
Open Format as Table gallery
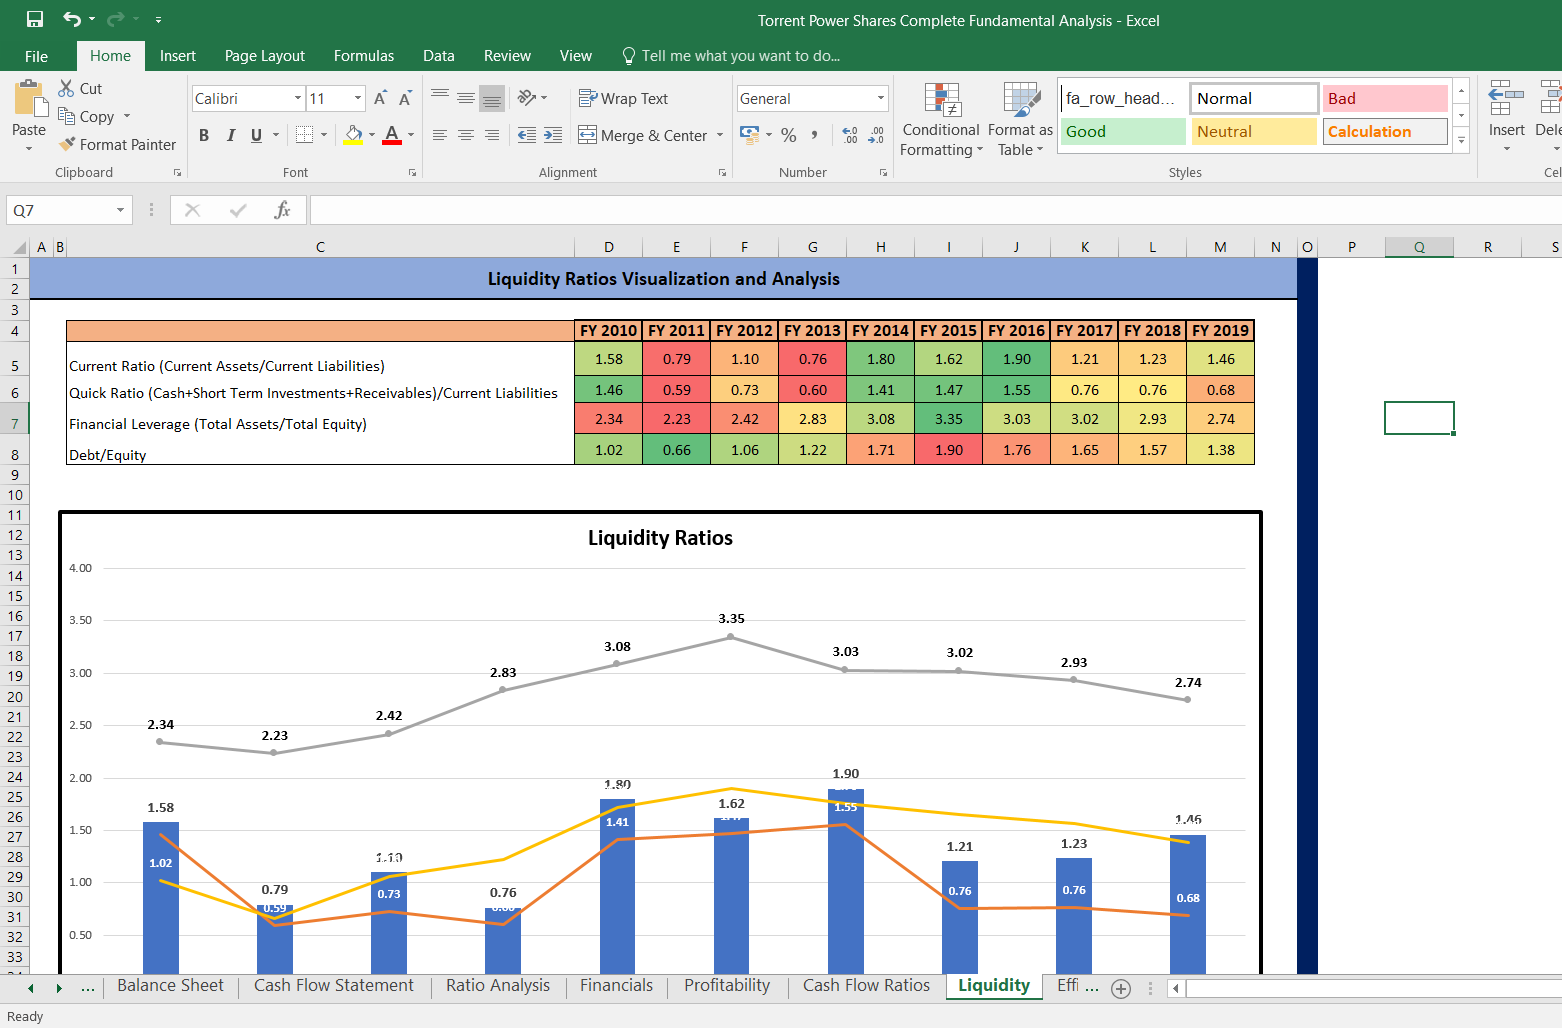click(x=1020, y=119)
